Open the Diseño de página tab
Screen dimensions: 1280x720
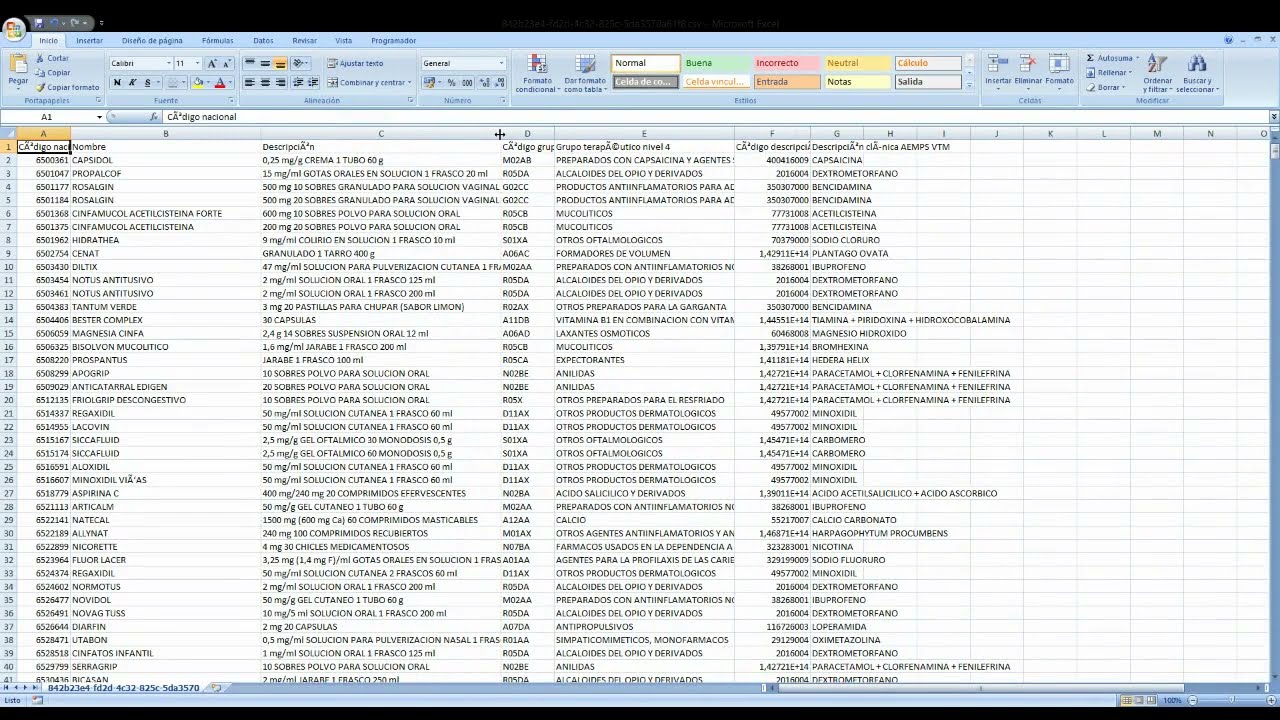click(152, 41)
